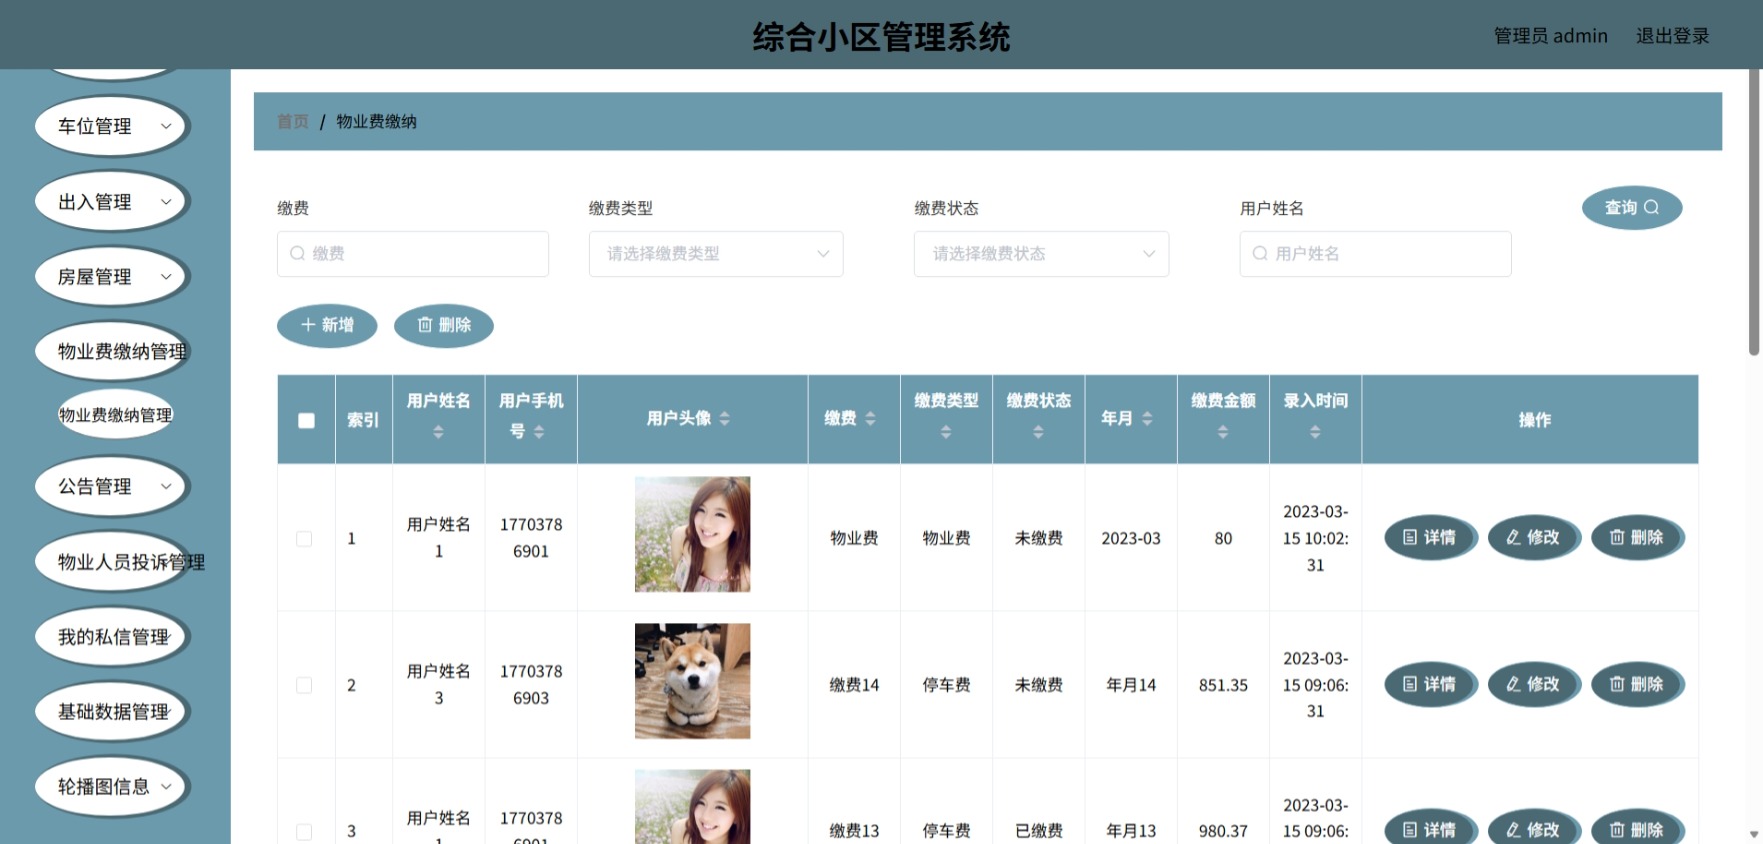
Task: Click 修改 for row 缴费14
Action: pyautogui.click(x=1533, y=685)
